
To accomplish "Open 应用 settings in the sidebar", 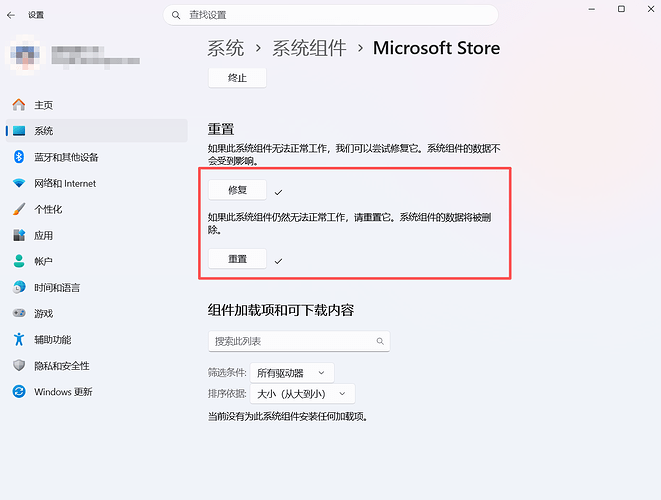I will 97,235.
